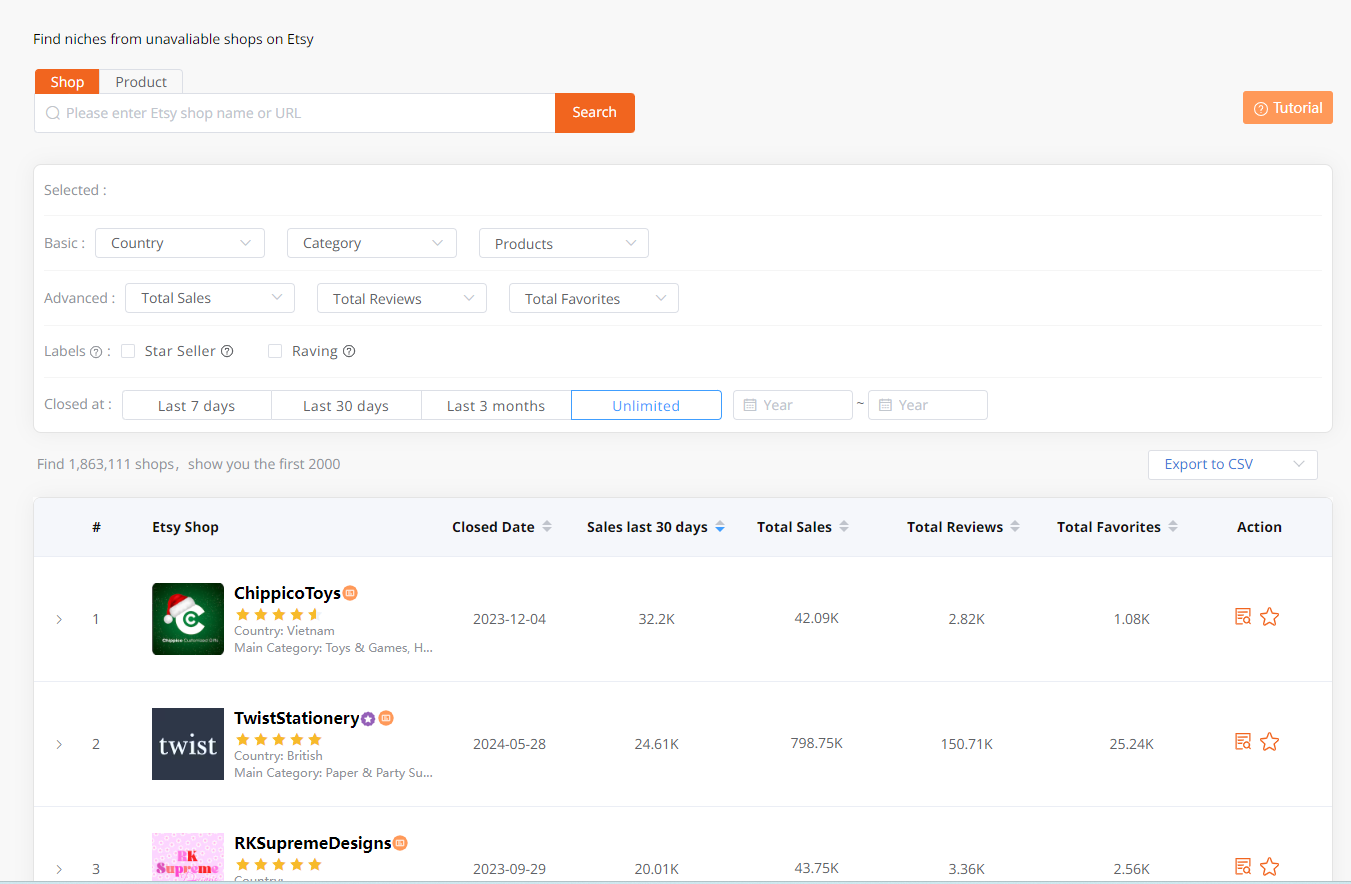Open shop details icon for ChippicoToys
The image size is (1351, 884).
(1243, 617)
